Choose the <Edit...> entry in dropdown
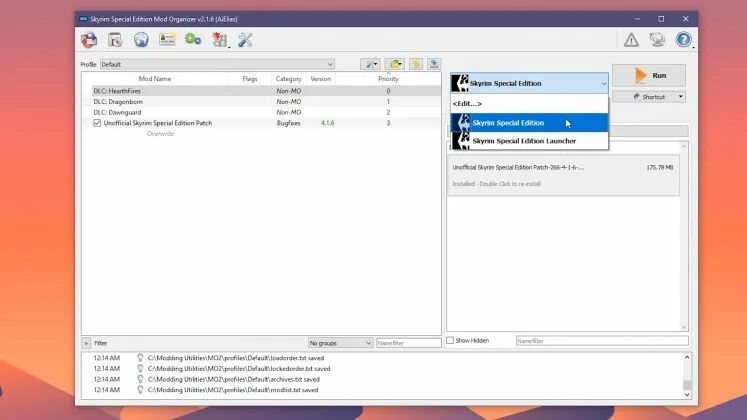This screenshot has height=420, width=747. [x=529, y=103]
